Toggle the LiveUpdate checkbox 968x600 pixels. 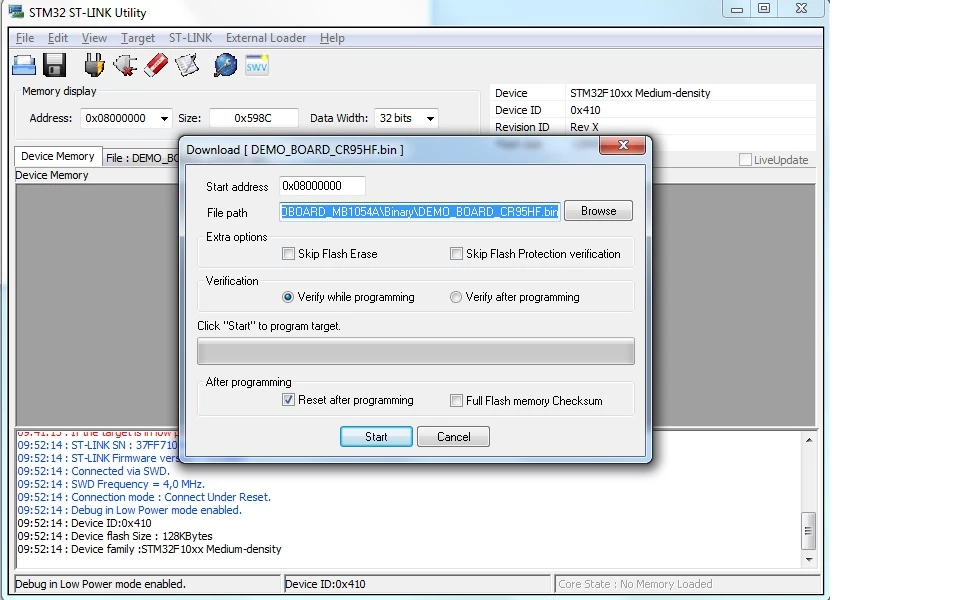[x=745, y=160]
